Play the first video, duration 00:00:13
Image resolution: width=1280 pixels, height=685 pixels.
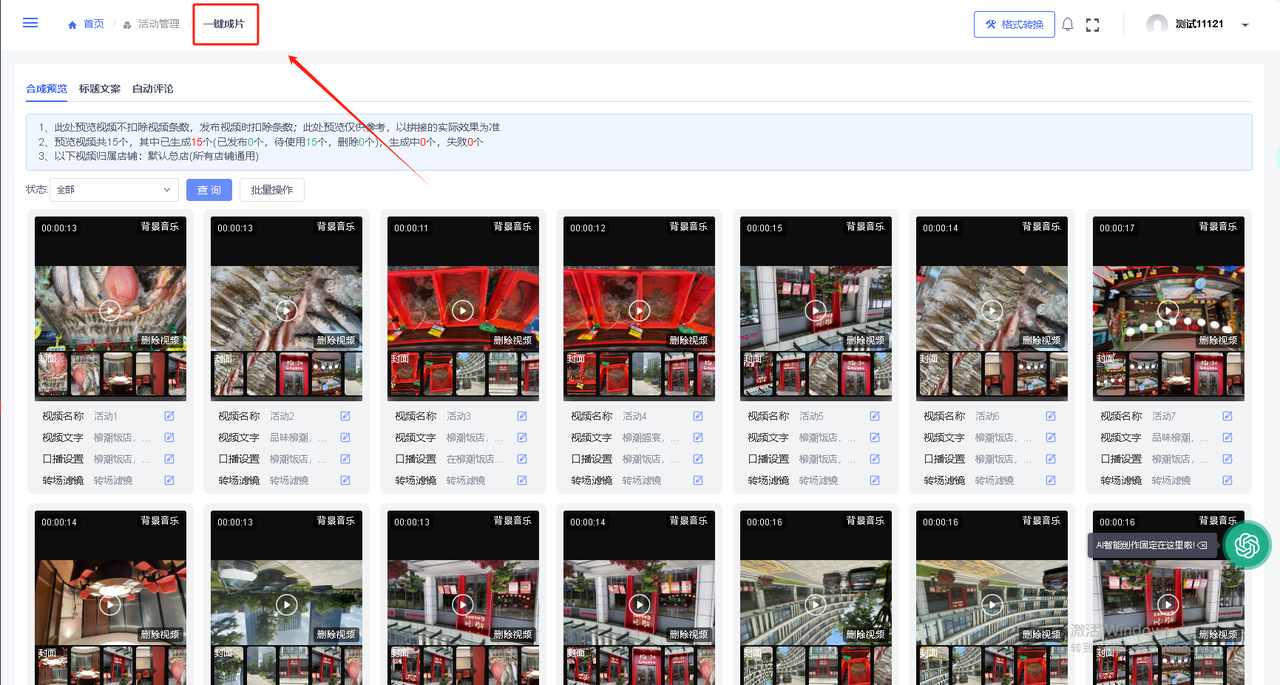pyautogui.click(x=110, y=310)
